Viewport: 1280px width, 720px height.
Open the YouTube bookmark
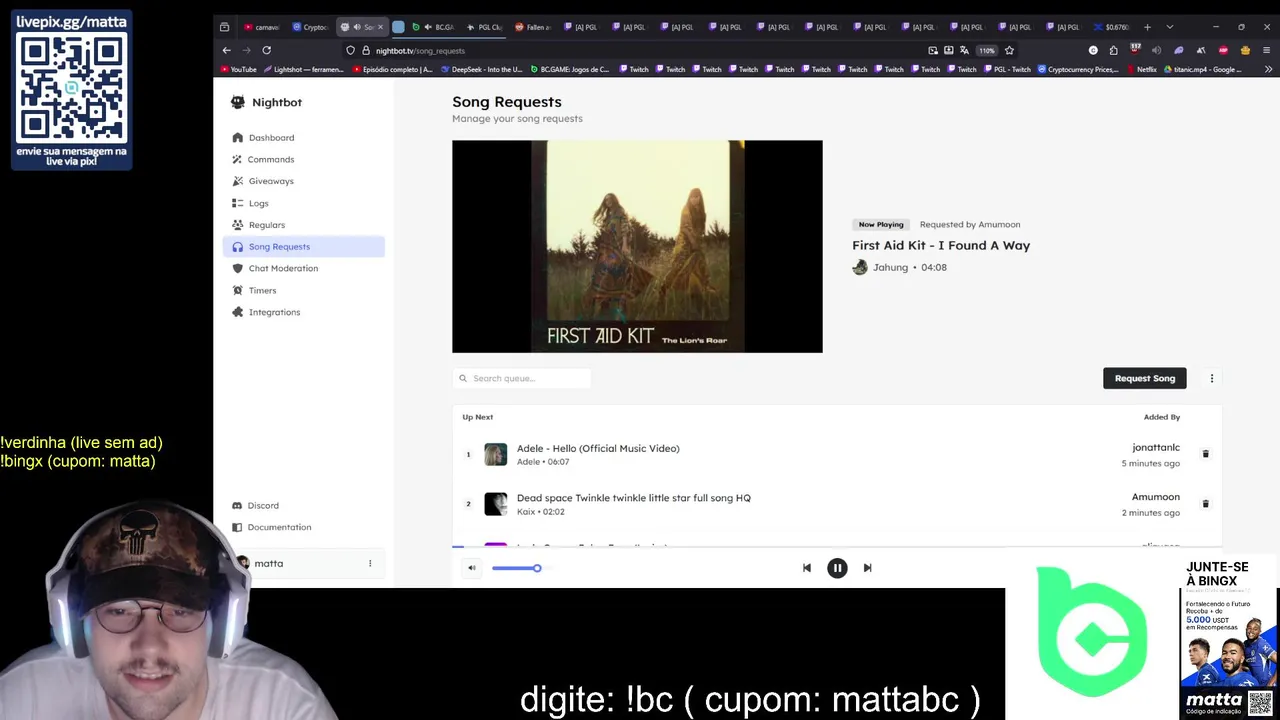point(238,70)
